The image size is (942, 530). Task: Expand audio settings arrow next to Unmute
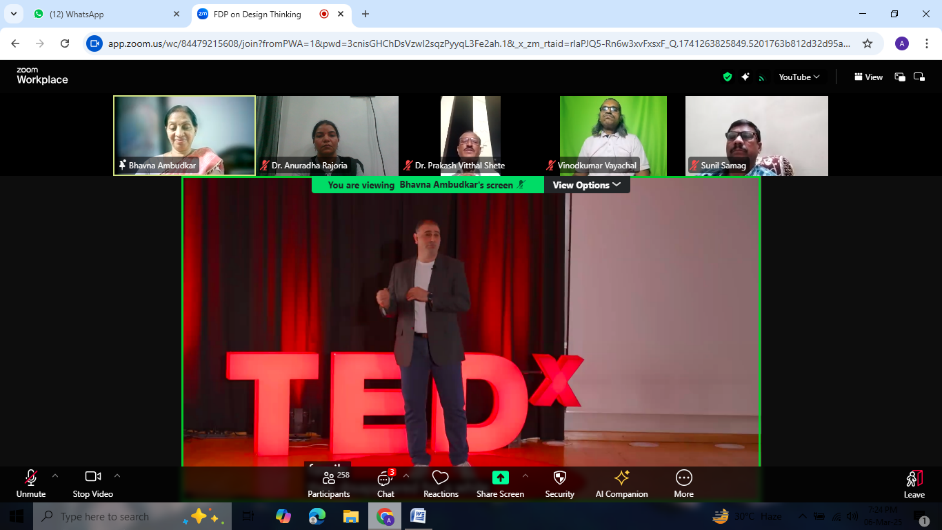point(55,476)
